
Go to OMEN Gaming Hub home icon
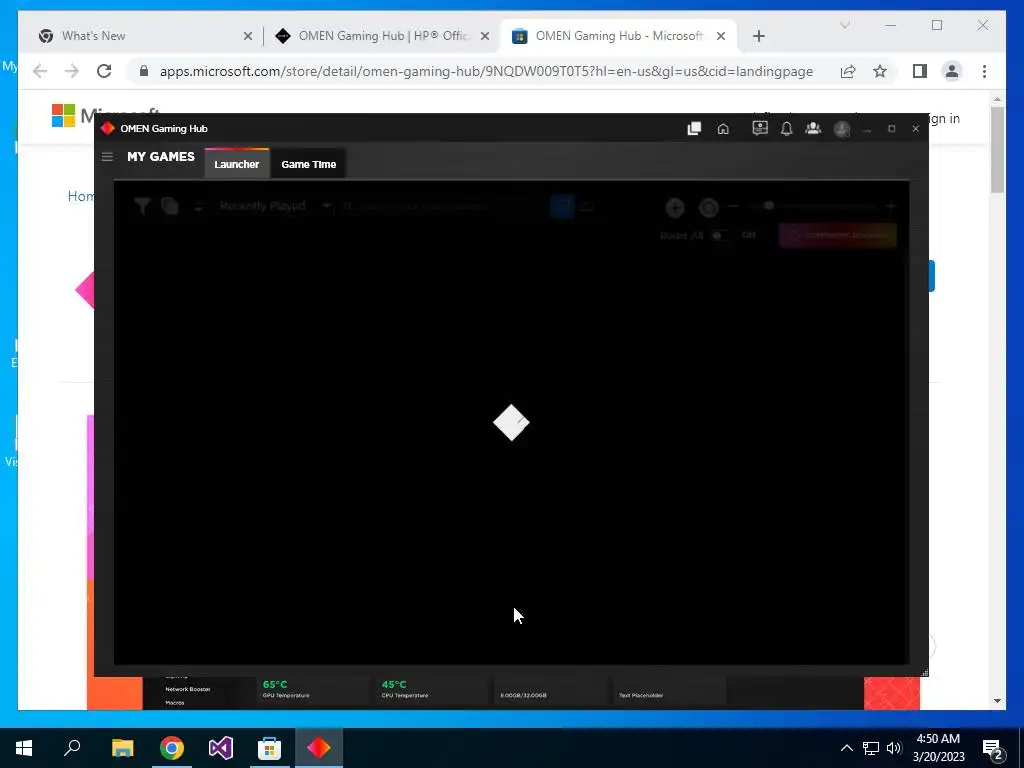point(723,129)
